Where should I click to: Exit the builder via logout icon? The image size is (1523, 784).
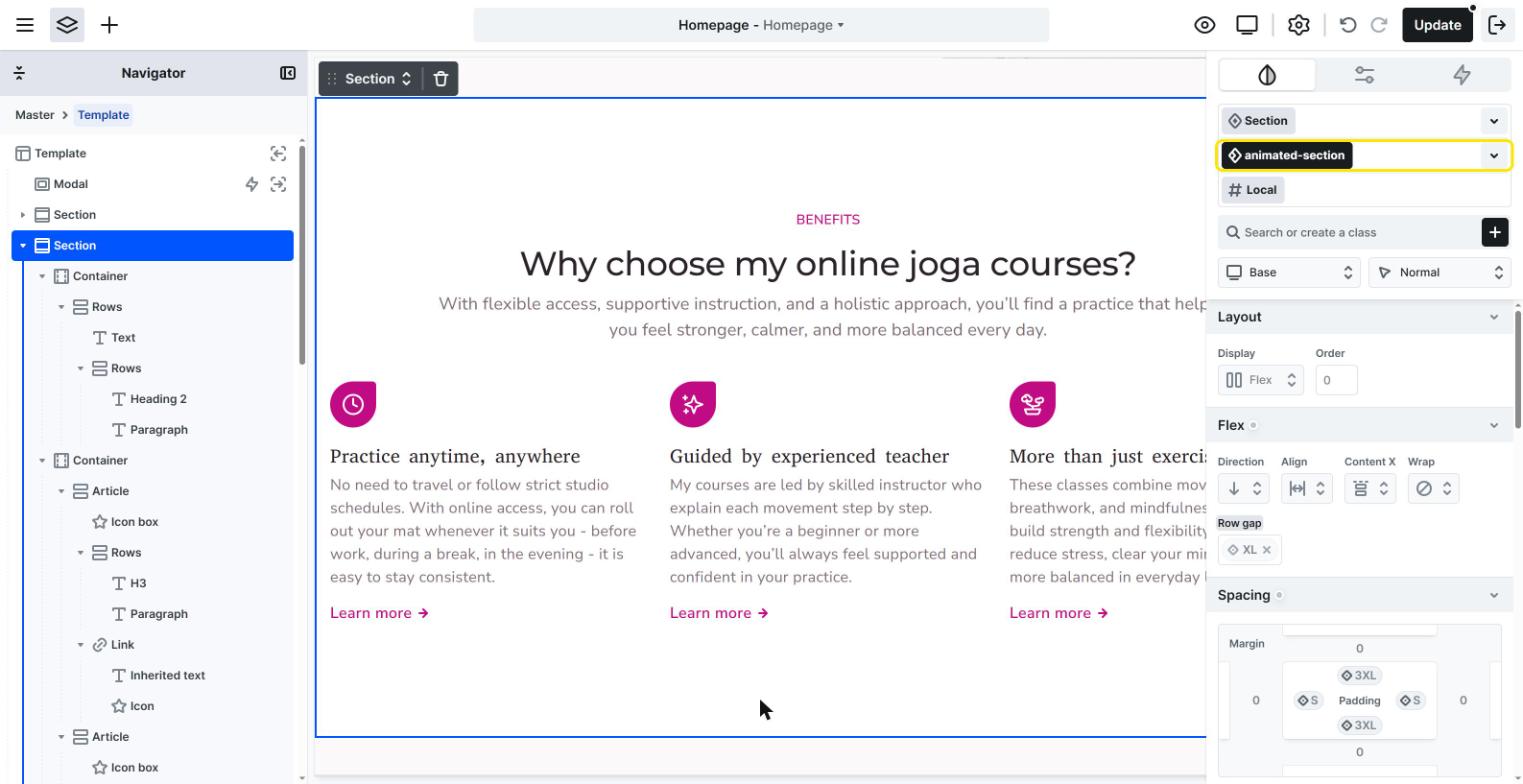(1497, 25)
